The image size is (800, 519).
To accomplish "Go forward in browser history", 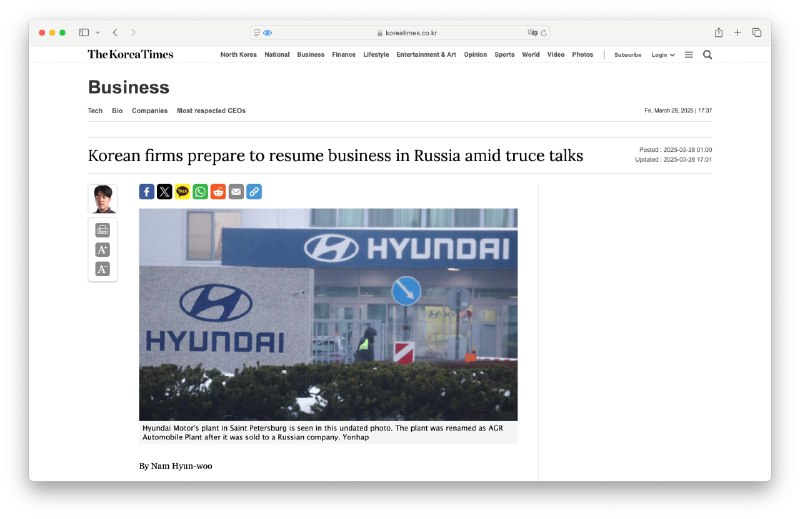I will [133, 33].
